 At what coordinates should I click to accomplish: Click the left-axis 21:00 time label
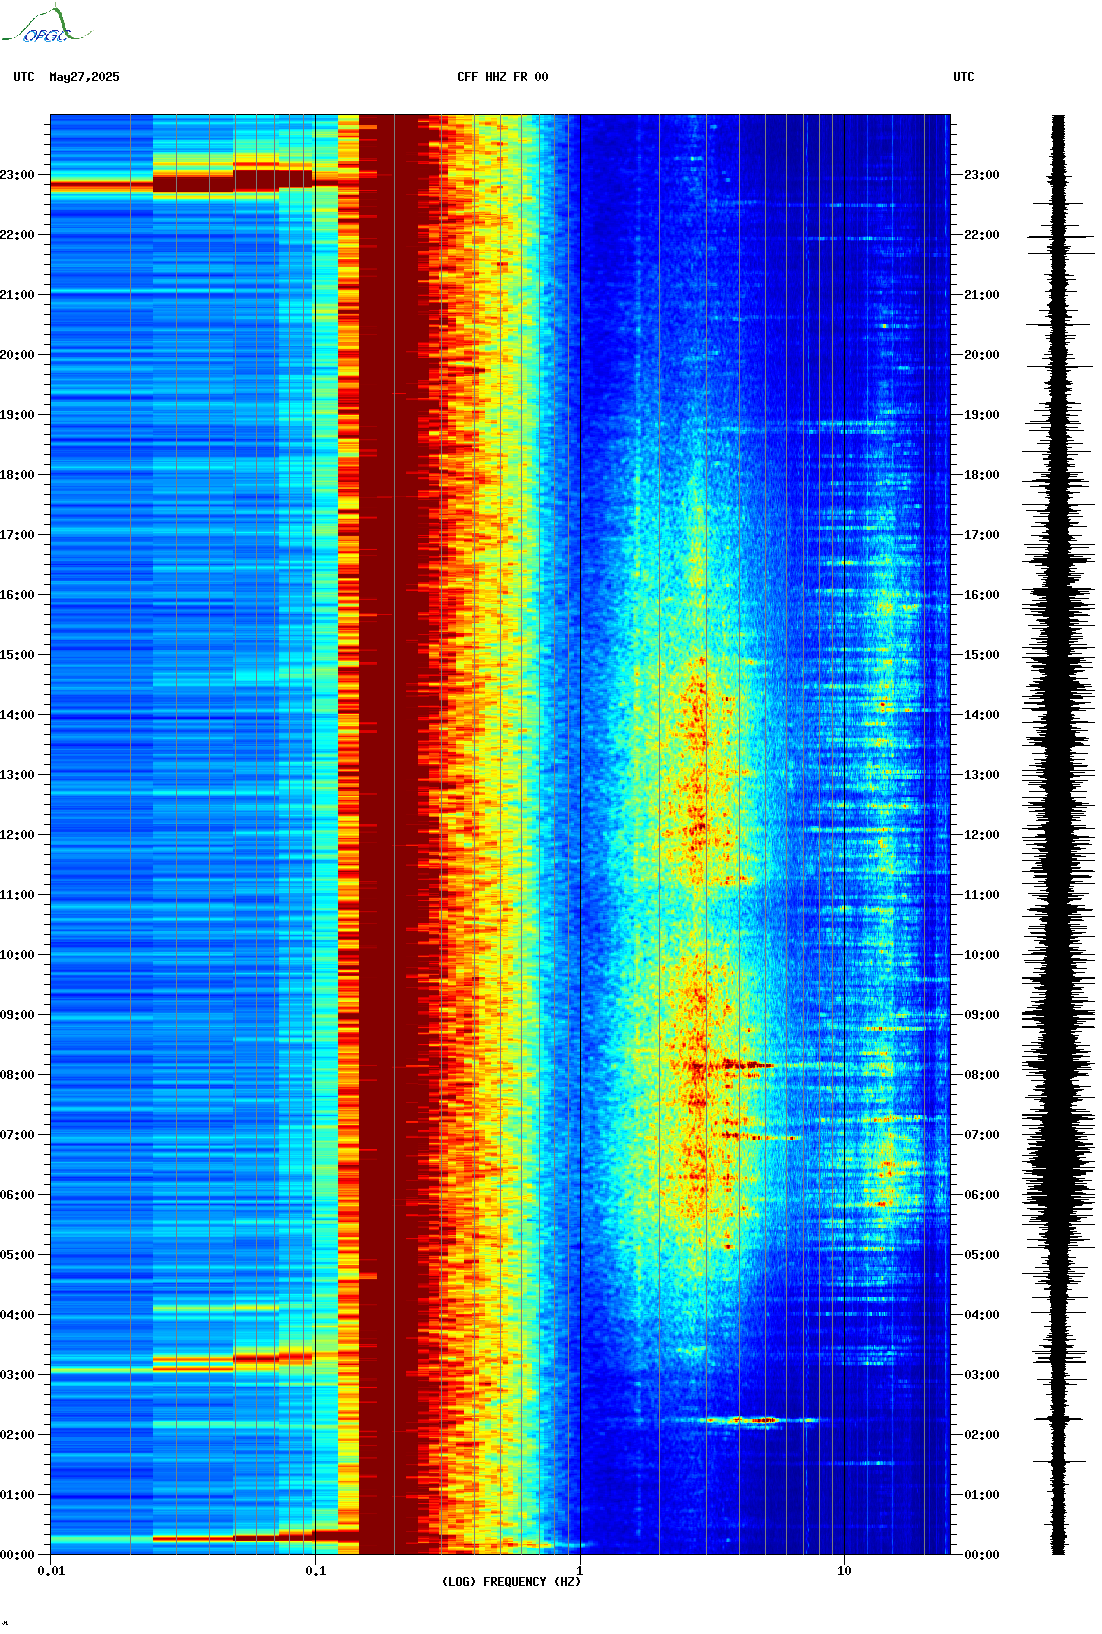[17, 295]
